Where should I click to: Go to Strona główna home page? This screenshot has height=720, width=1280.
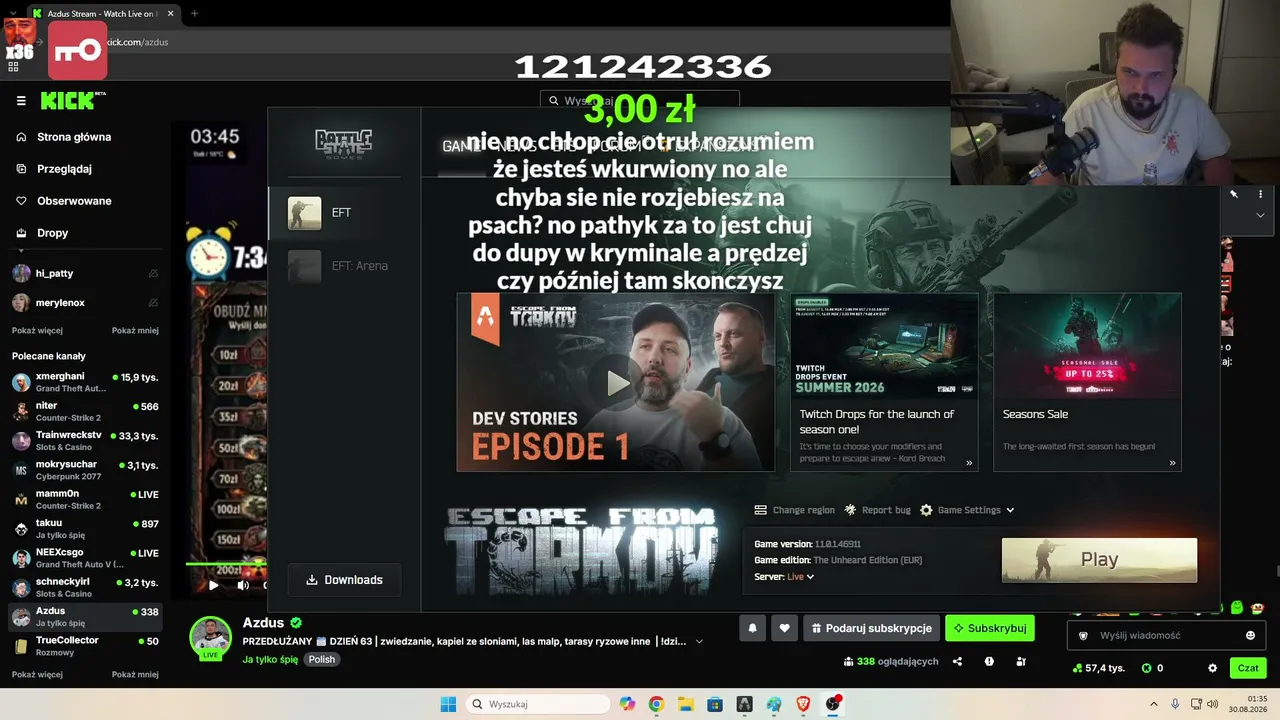(74, 137)
